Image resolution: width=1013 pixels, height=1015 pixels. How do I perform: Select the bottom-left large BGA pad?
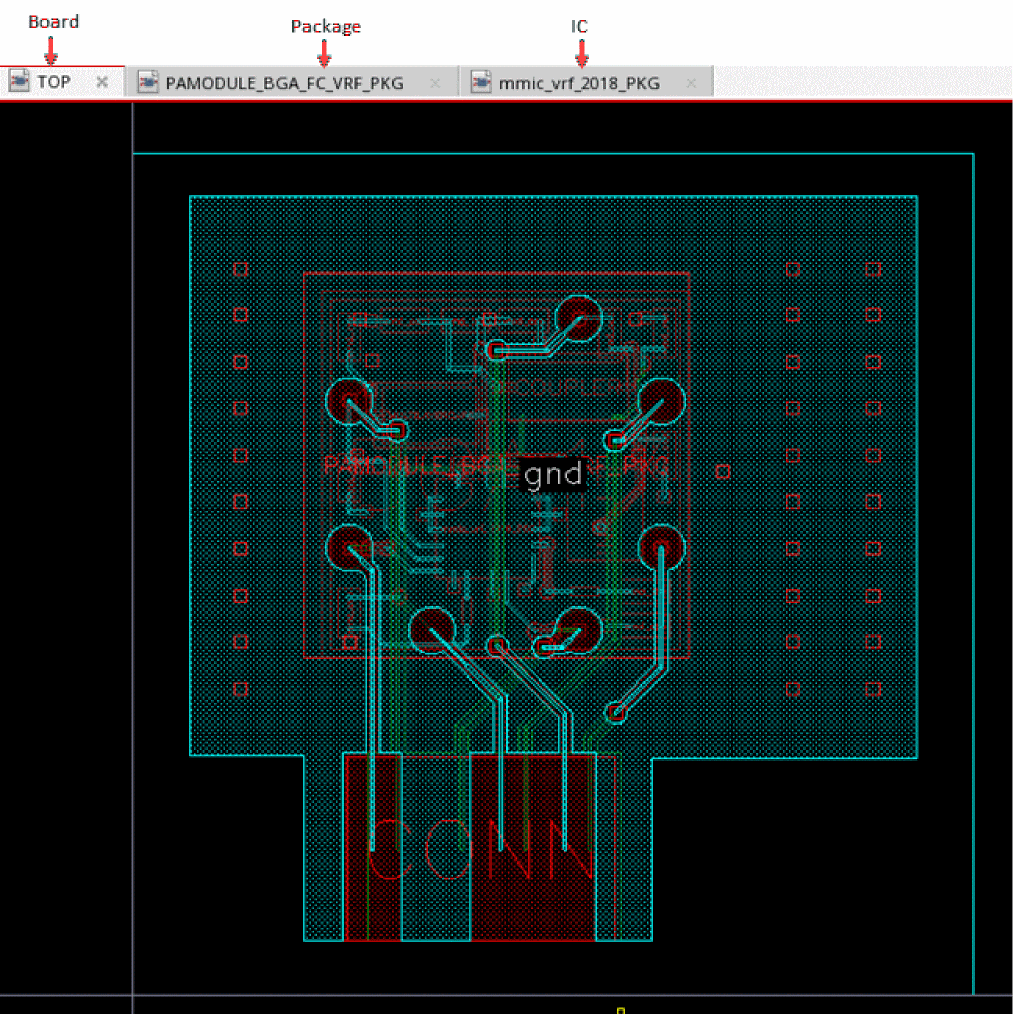point(432,629)
